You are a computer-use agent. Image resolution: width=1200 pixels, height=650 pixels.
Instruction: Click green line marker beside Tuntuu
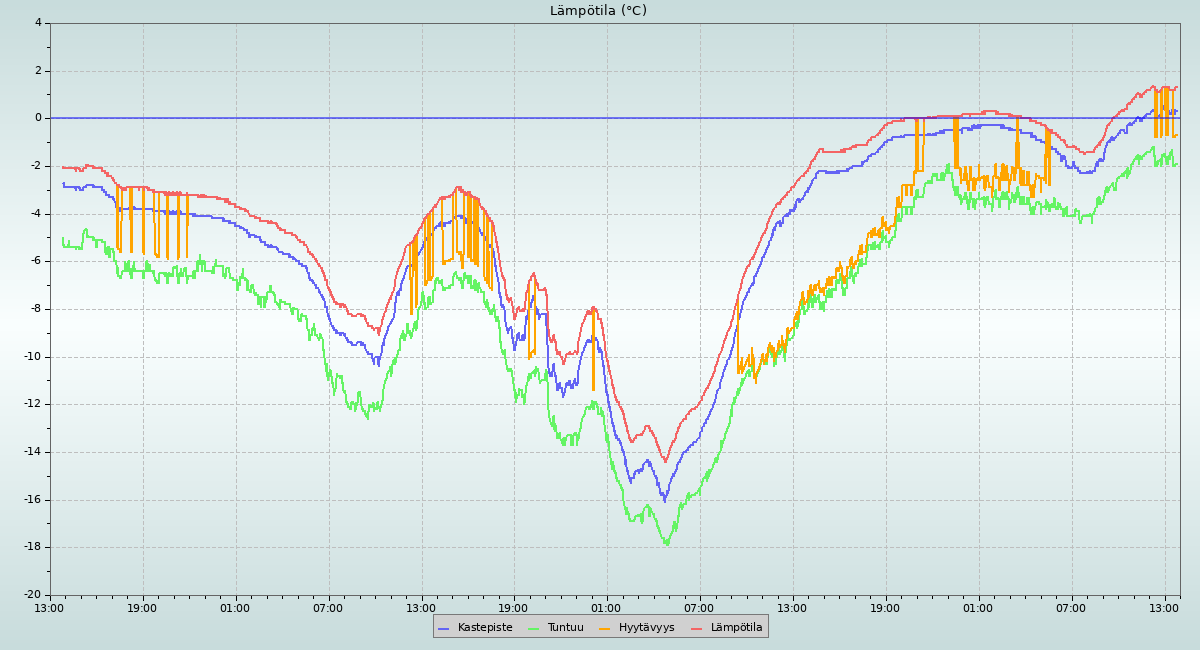pos(534,628)
